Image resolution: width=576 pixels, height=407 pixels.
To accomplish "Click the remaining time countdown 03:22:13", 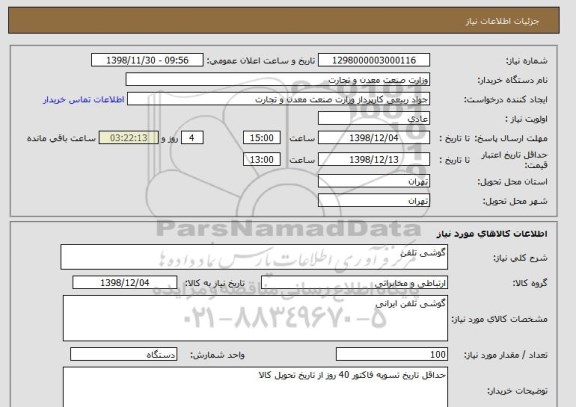I will point(129,138).
